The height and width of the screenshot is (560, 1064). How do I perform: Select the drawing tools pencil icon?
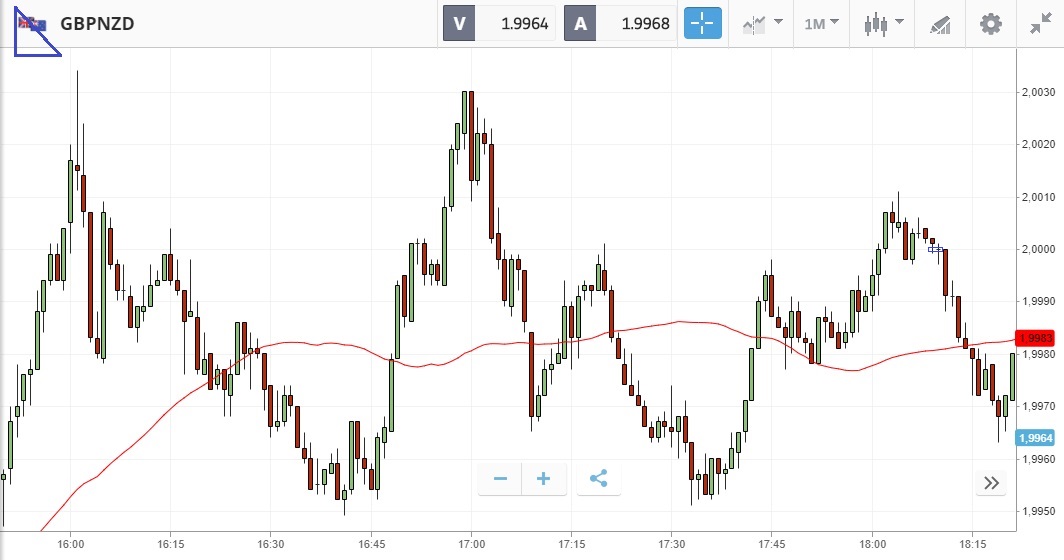click(x=940, y=23)
